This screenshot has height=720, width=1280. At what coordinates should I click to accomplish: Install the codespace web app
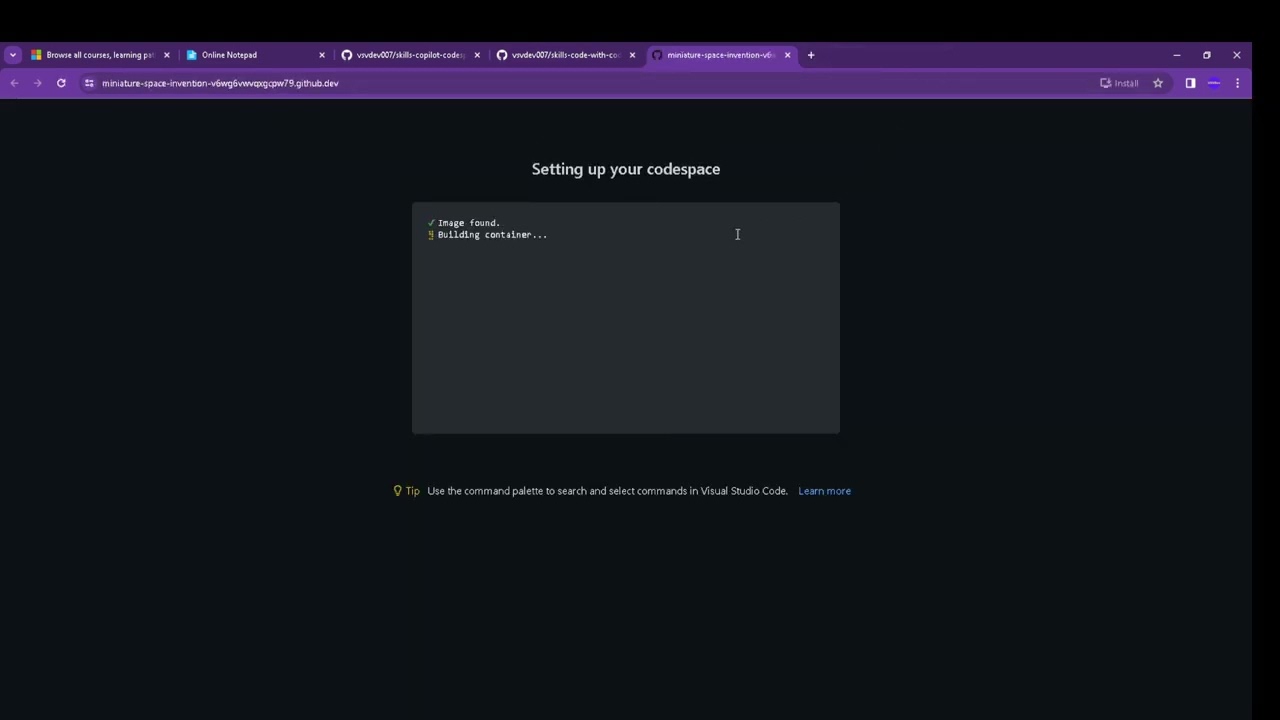pyautogui.click(x=1119, y=83)
